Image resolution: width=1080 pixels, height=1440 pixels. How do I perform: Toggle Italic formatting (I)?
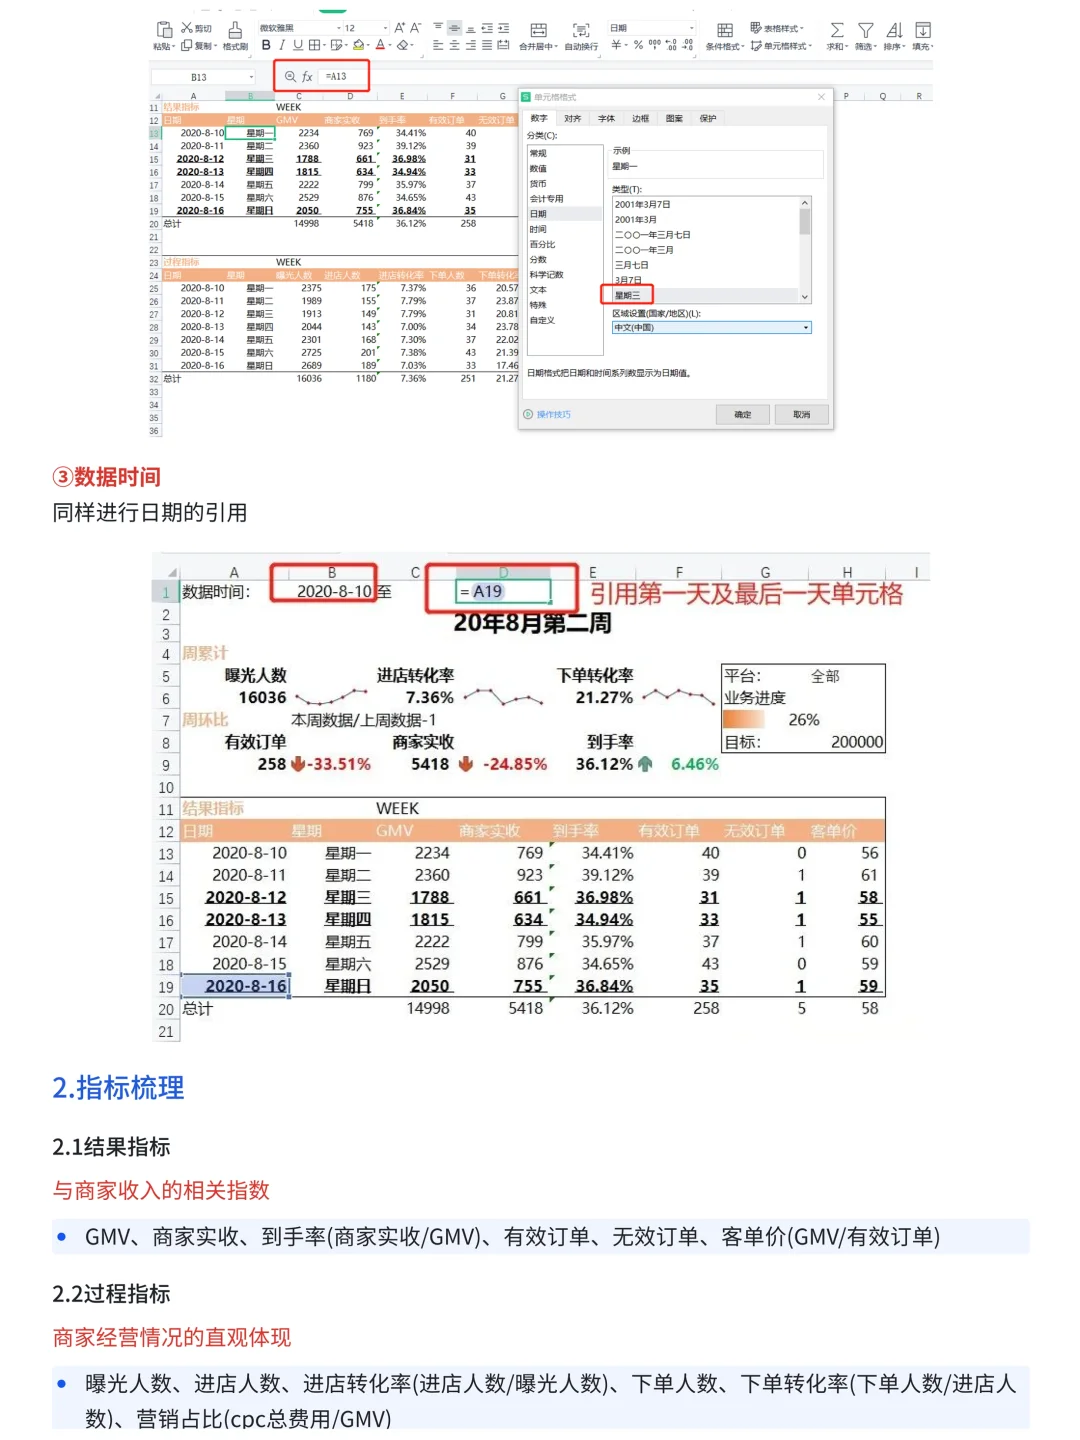(282, 45)
